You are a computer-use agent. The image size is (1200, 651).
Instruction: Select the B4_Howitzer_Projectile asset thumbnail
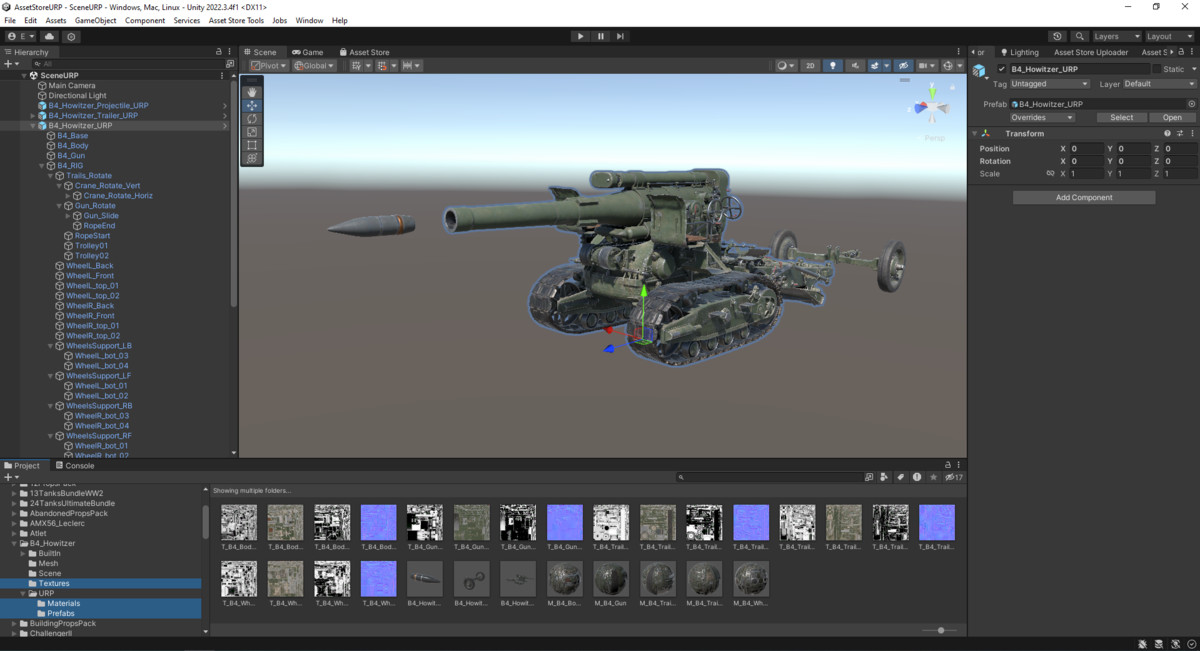425,578
